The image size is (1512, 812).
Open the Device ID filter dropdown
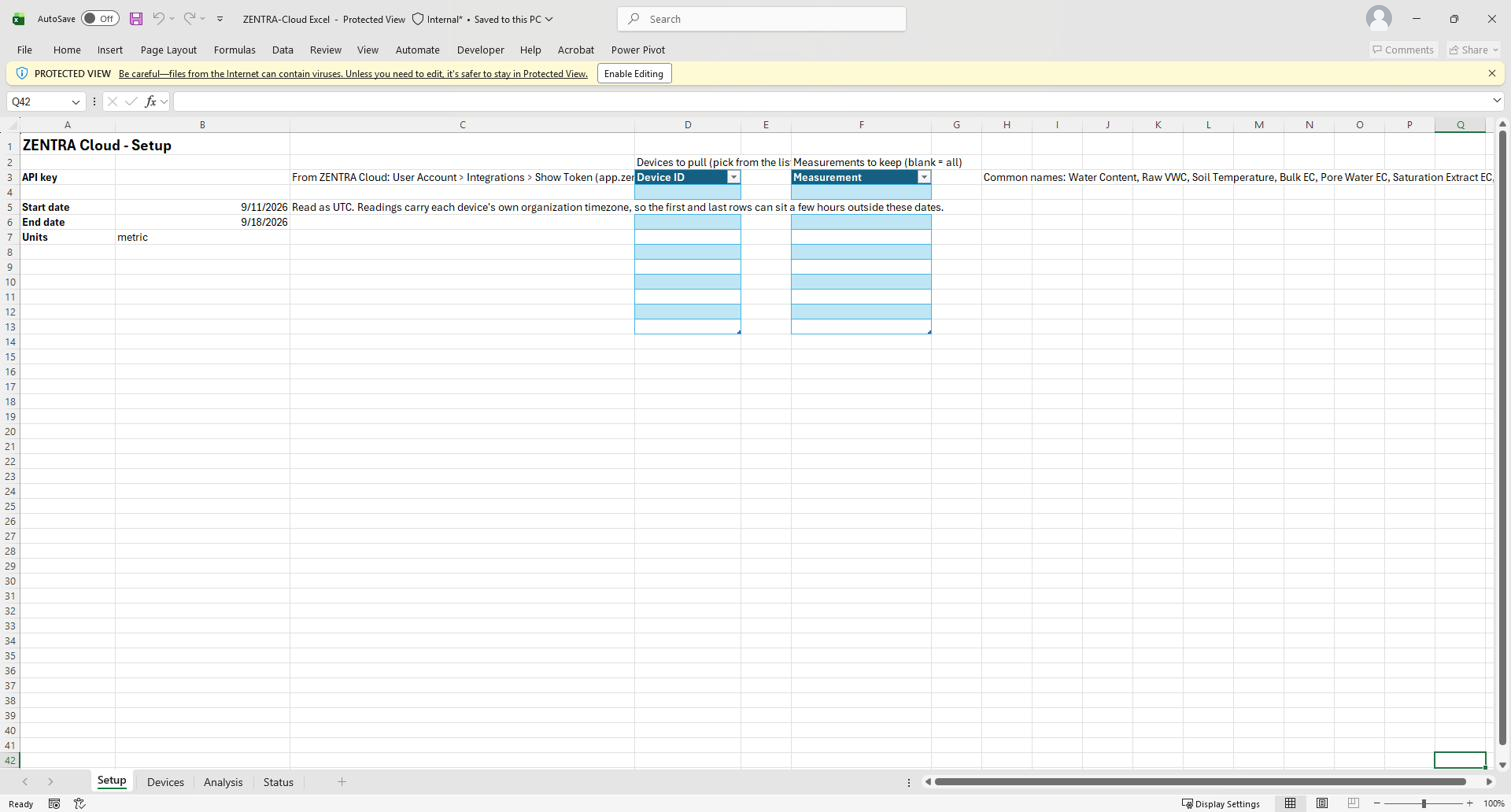tap(733, 178)
